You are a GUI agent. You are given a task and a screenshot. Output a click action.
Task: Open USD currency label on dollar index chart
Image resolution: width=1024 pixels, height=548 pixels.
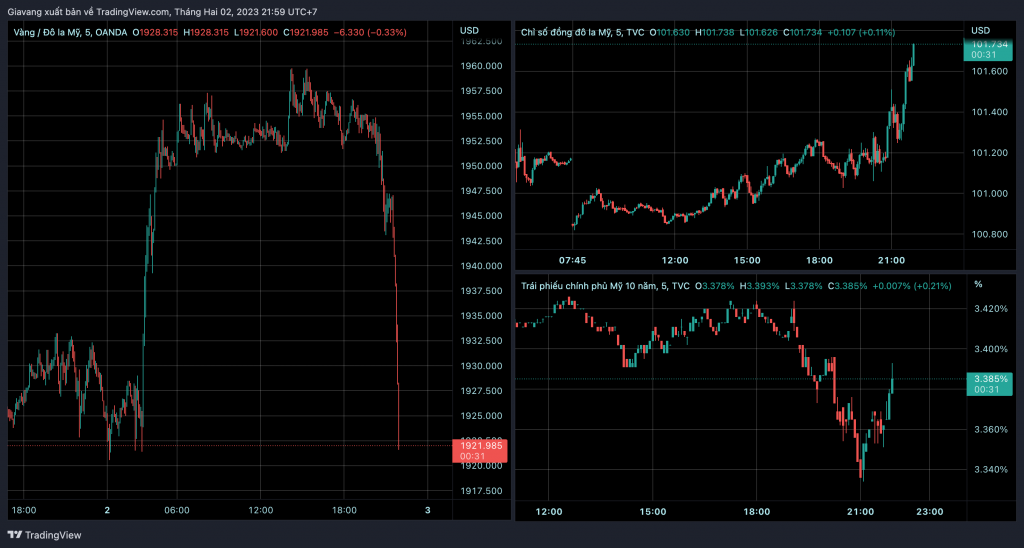(x=980, y=31)
